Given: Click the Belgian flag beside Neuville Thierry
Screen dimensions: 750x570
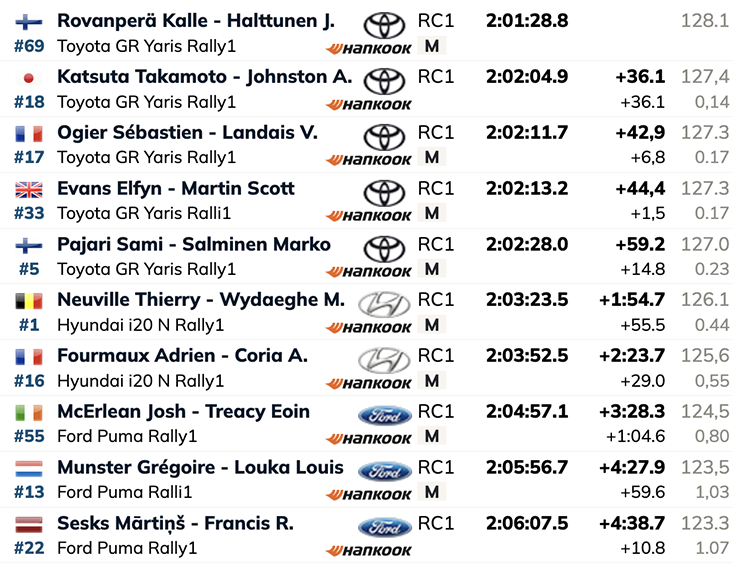Looking at the screenshot, I should coord(29,301).
